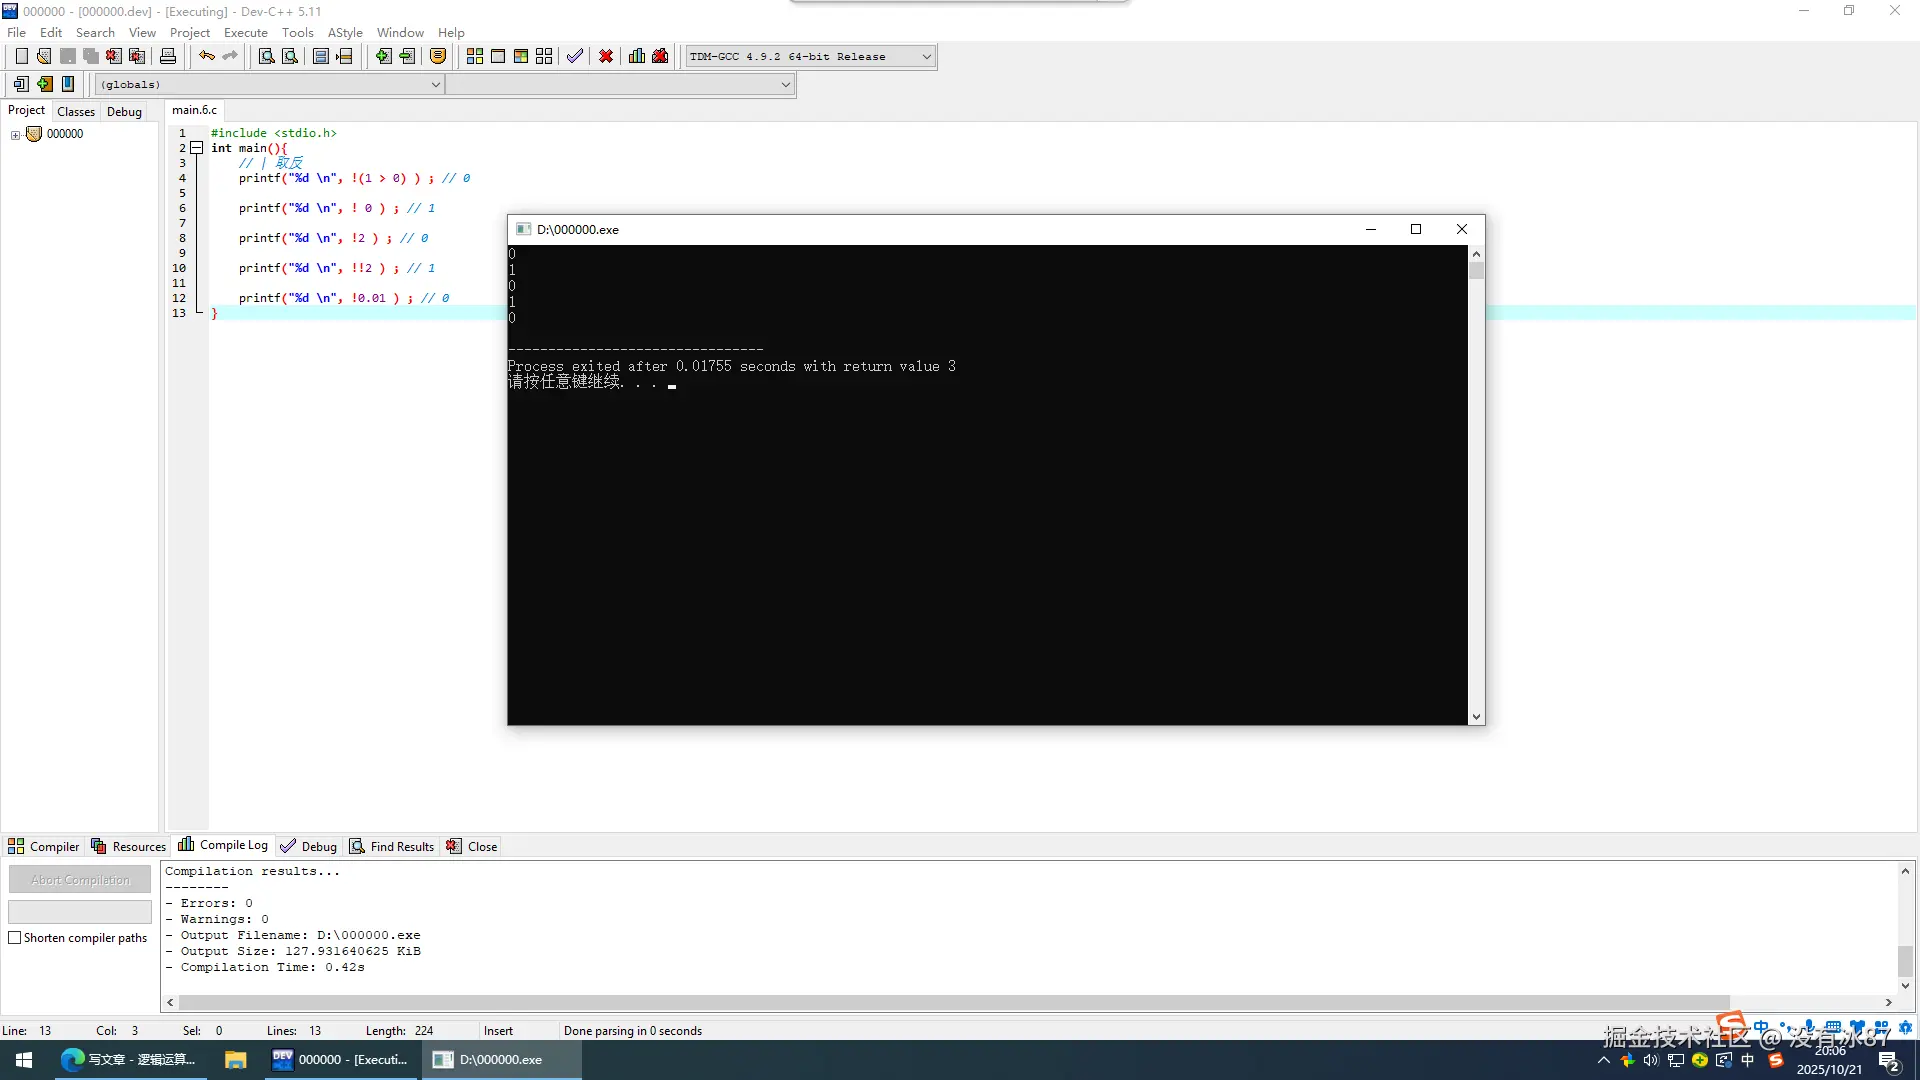
Task: Open the Find Results bottom tab
Action: (392, 847)
